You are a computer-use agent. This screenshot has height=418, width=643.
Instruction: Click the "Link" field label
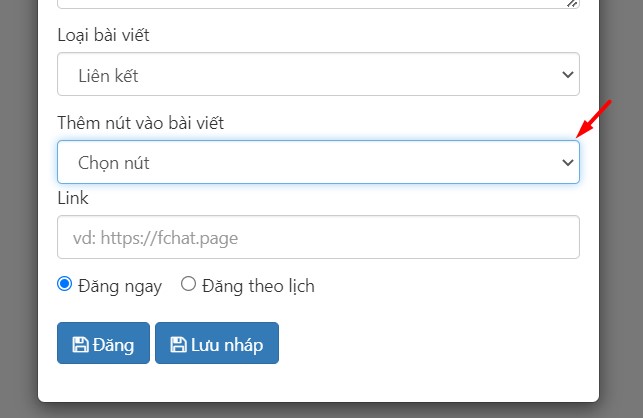coord(73,198)
